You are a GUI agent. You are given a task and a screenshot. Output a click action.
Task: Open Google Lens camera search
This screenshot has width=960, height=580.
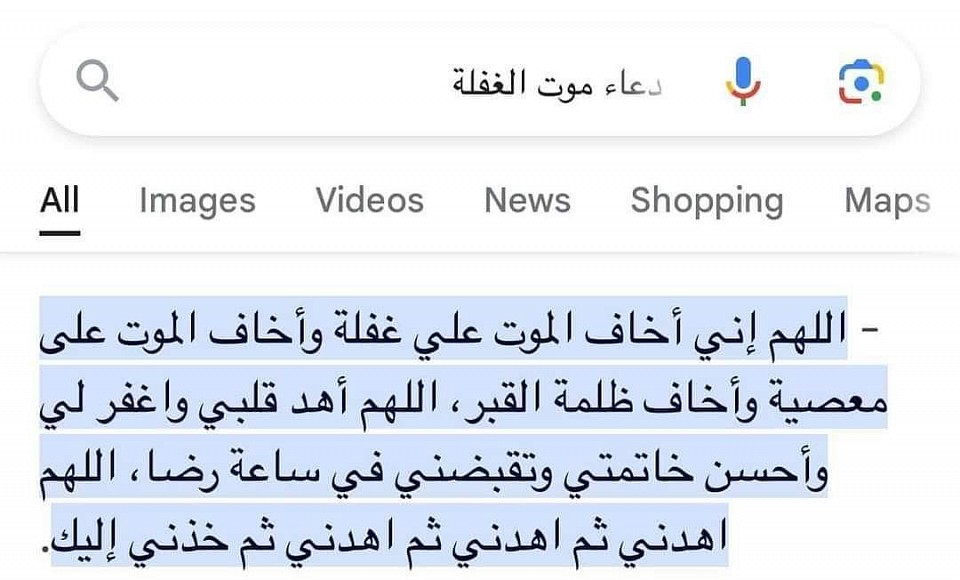[x=860, y=81]
